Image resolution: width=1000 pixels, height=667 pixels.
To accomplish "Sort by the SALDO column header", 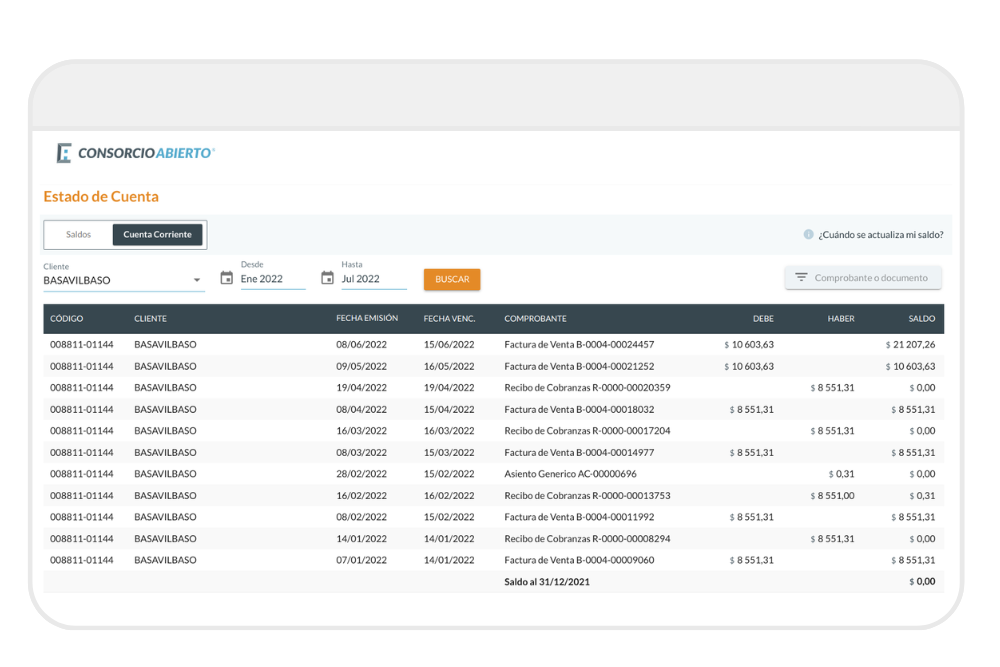I will 921,319.
